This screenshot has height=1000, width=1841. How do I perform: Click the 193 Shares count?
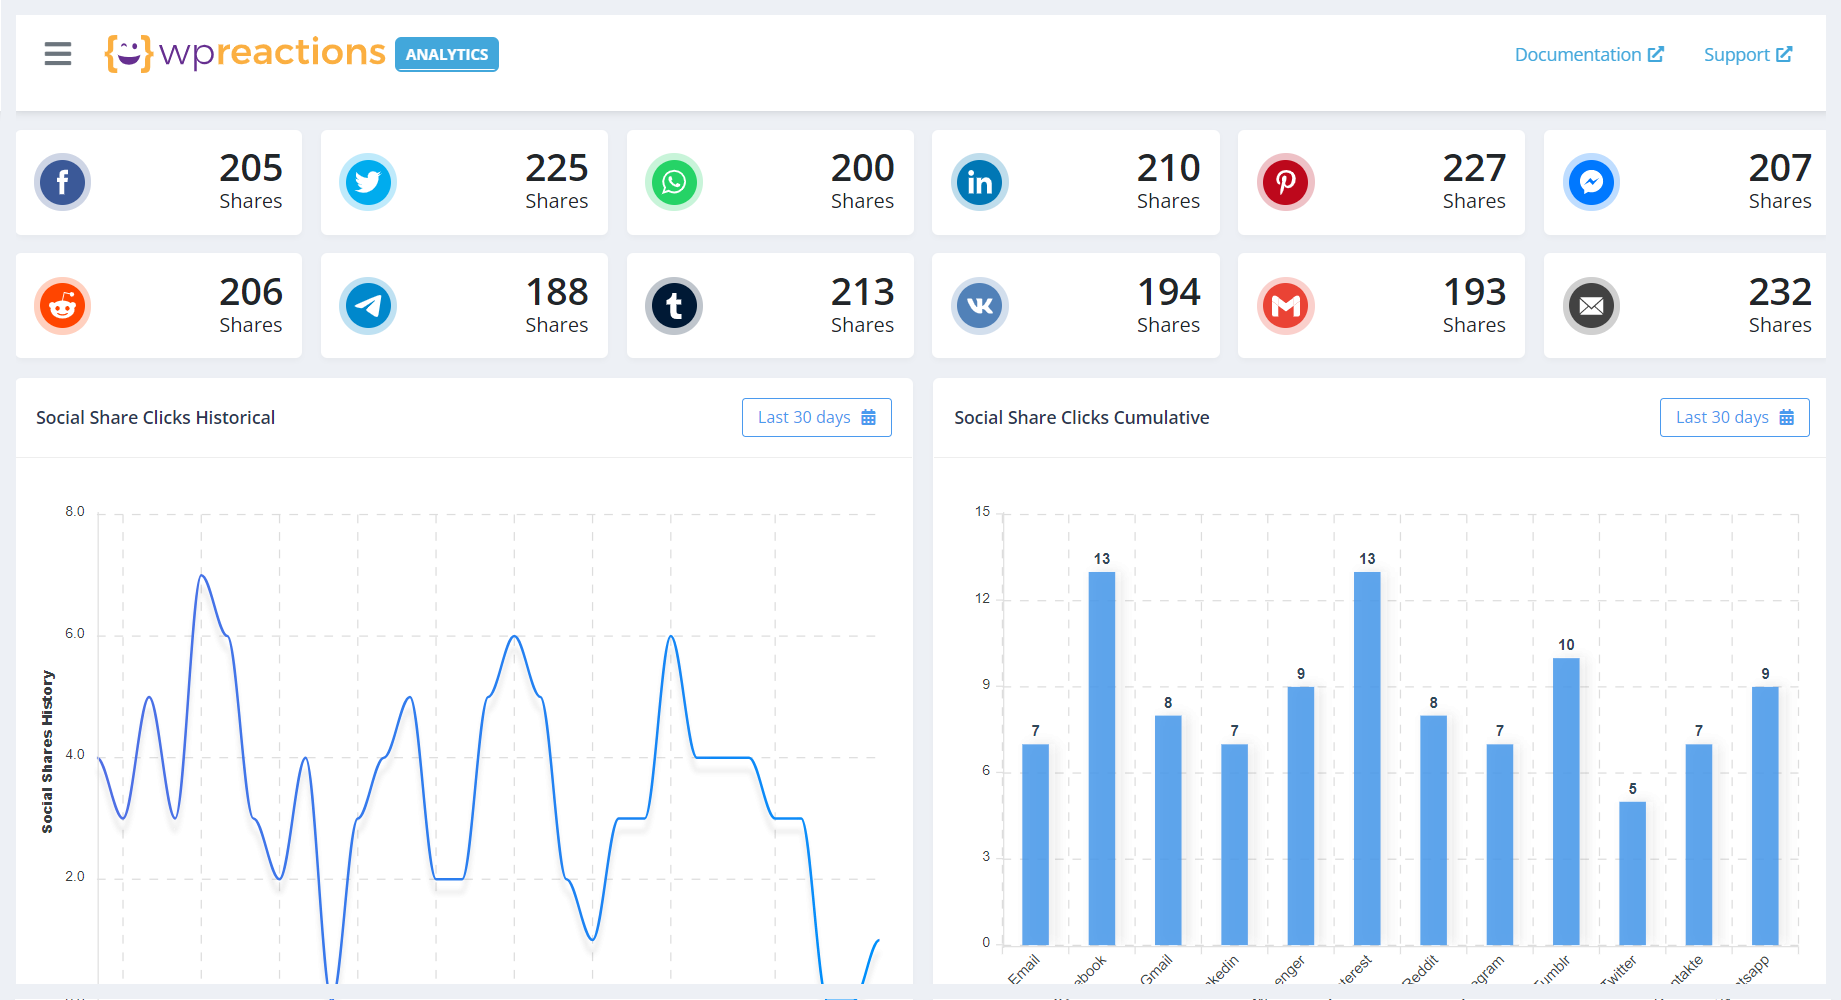(x=1475, y=305)
